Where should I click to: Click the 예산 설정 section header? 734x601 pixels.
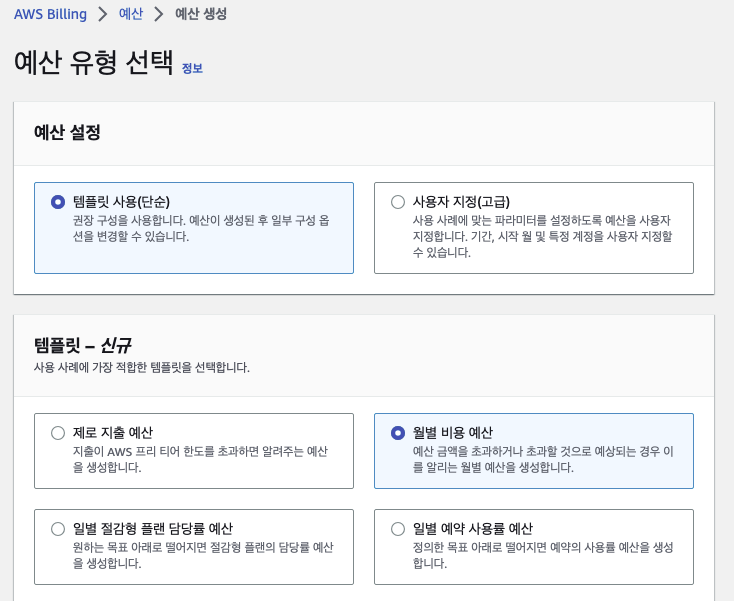[x=67, y=132]
